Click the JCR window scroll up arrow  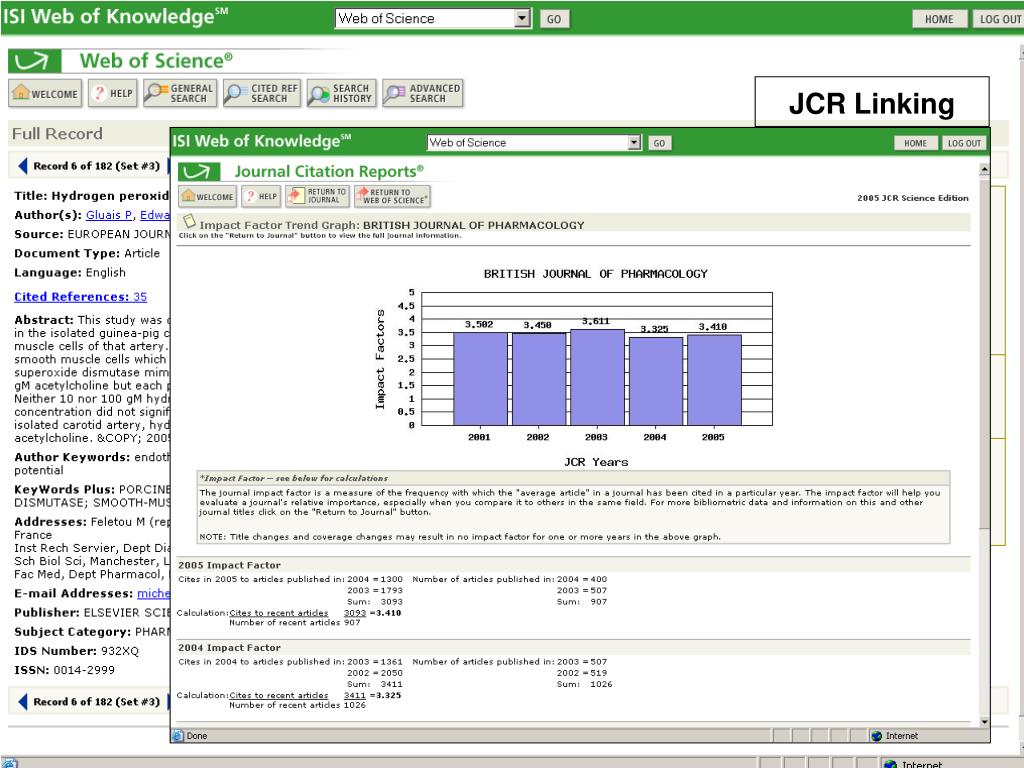point(984,170)
